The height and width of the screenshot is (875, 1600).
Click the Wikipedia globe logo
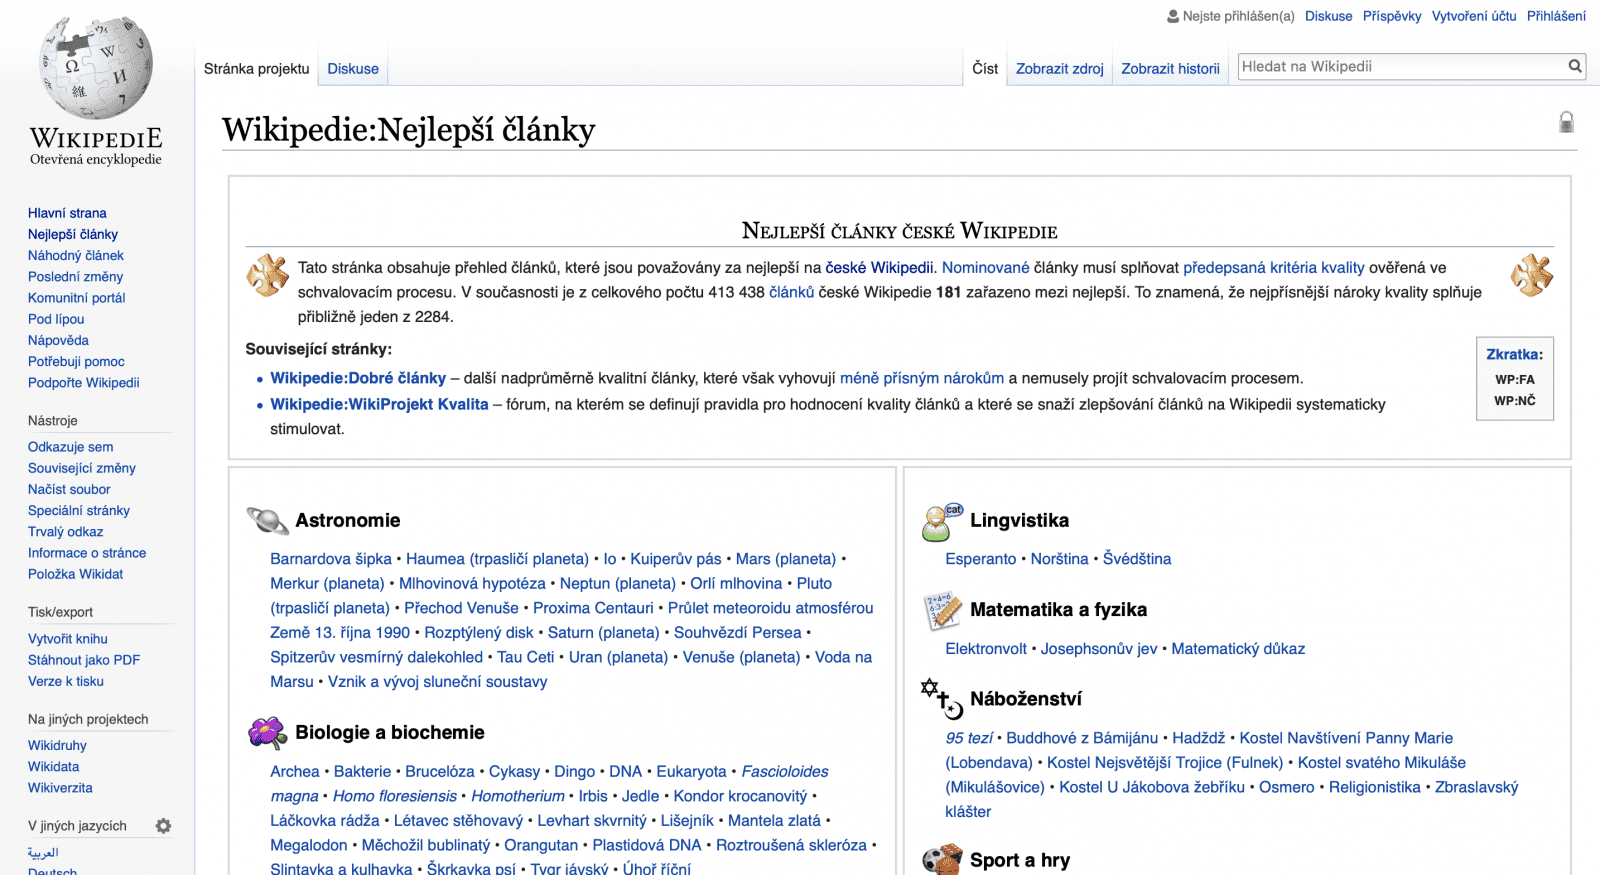coord(96,68)
